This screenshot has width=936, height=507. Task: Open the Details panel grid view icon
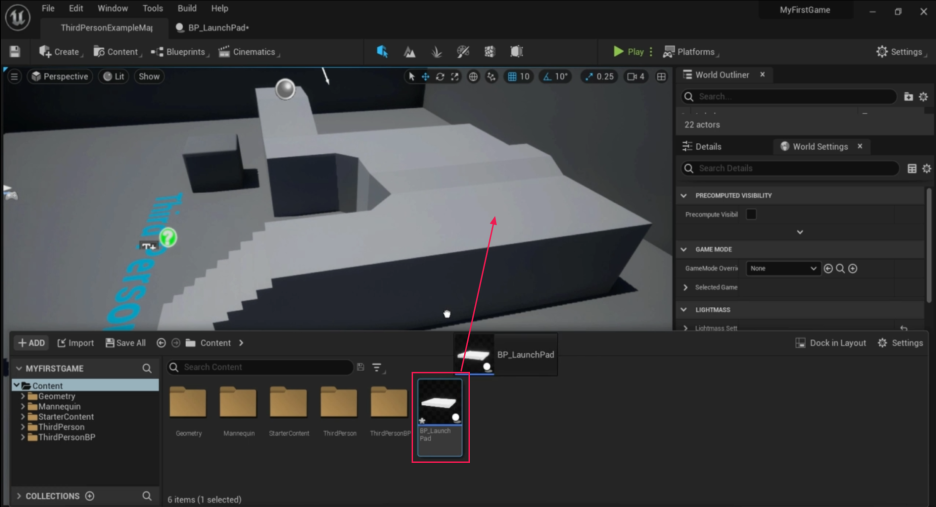pyautogui.click(x=912, y=168)
